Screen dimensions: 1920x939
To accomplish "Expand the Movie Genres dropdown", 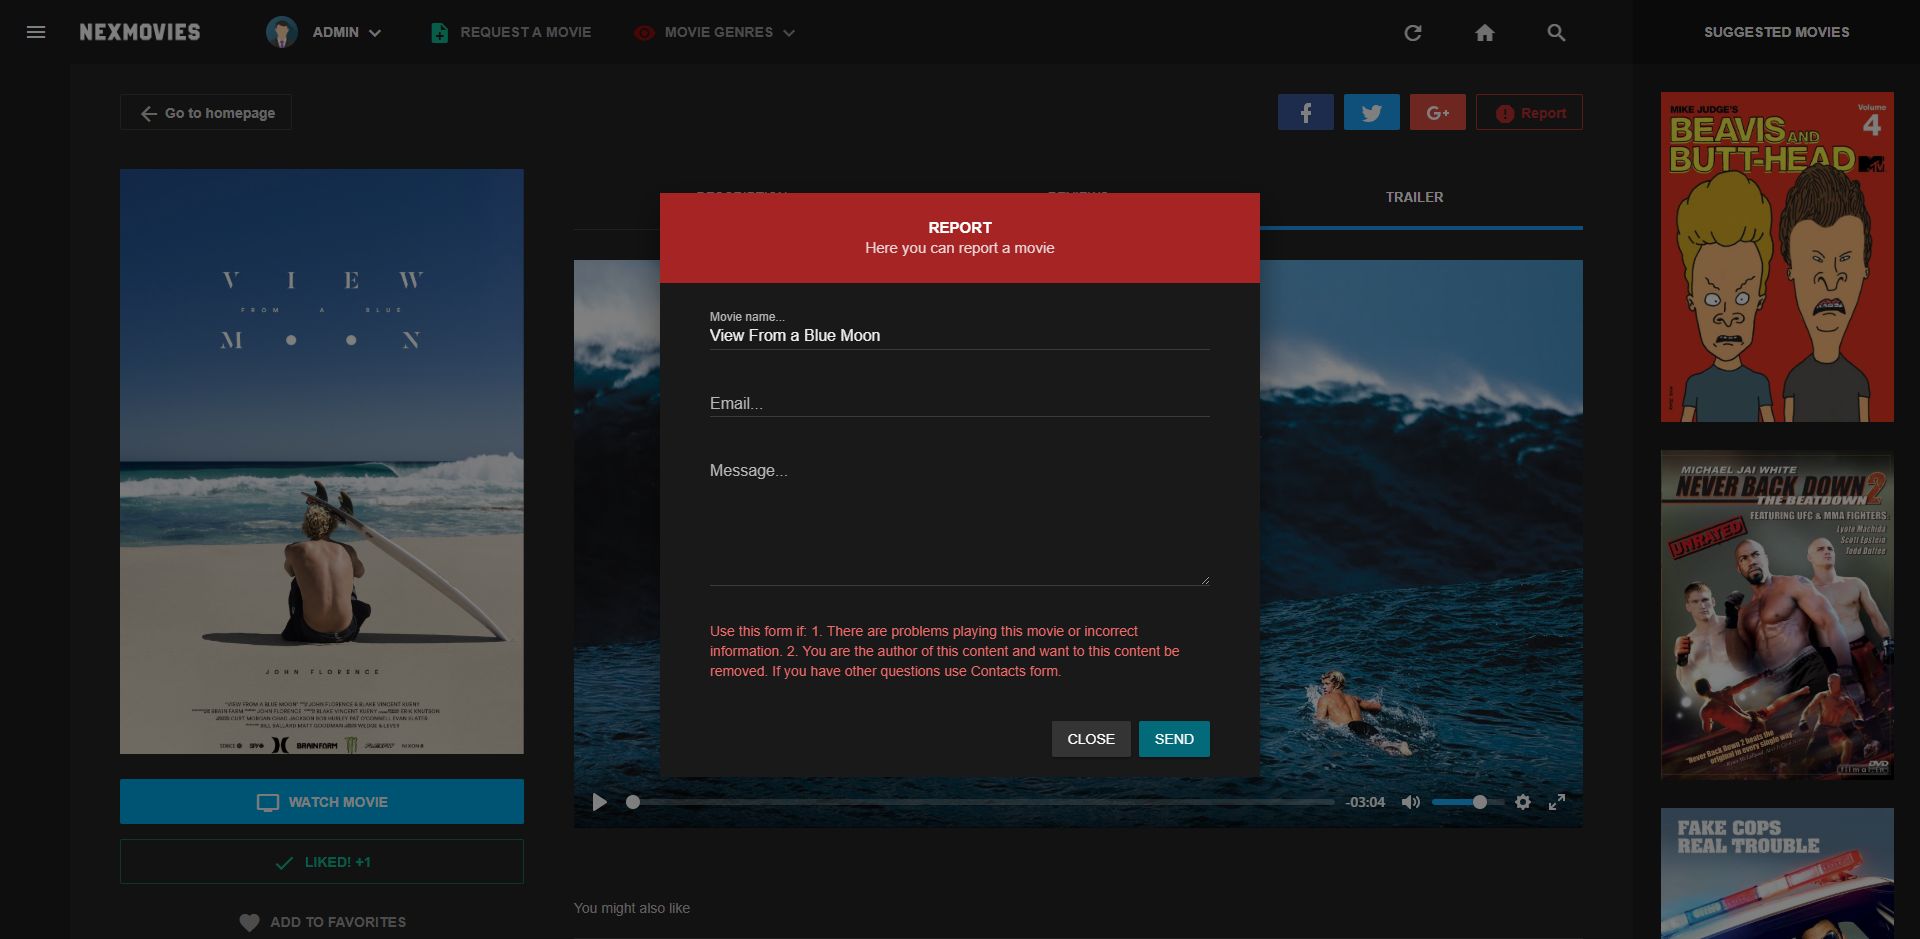I will click(715, 32).
